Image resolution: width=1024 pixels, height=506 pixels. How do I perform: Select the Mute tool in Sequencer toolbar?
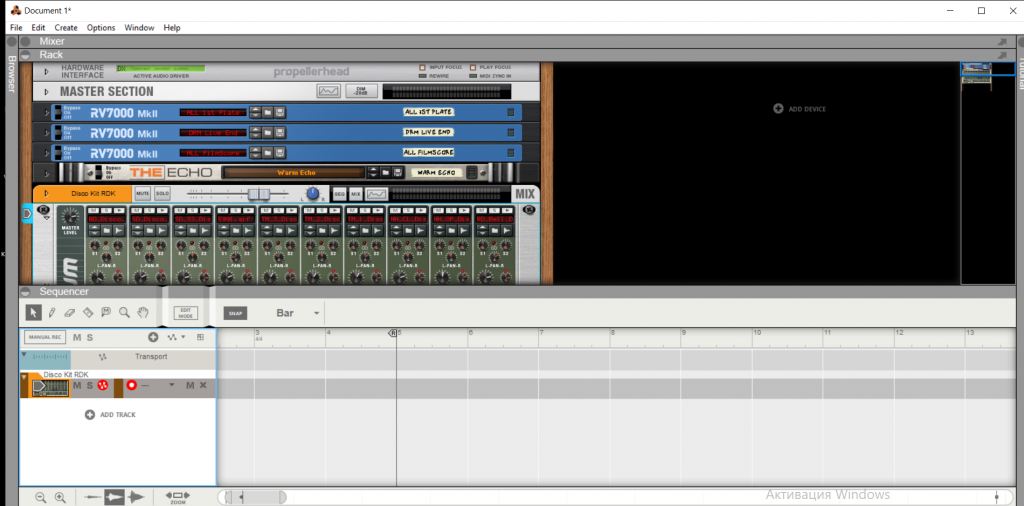[x=106, y=313]
